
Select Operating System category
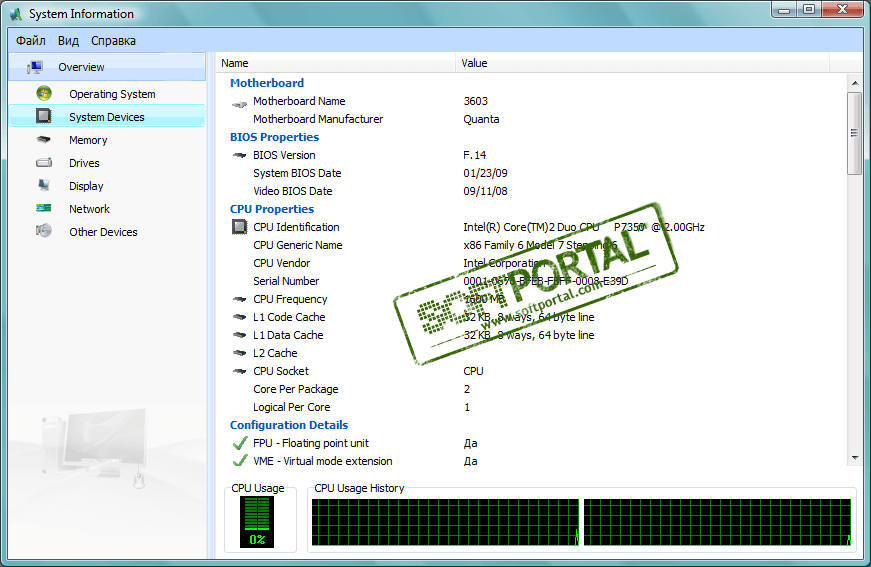point(107,94)
